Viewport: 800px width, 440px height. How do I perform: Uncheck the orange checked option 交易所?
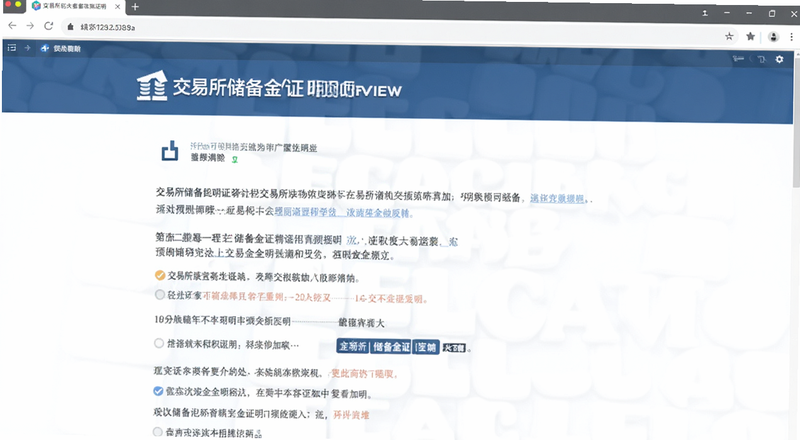[160, 276]
